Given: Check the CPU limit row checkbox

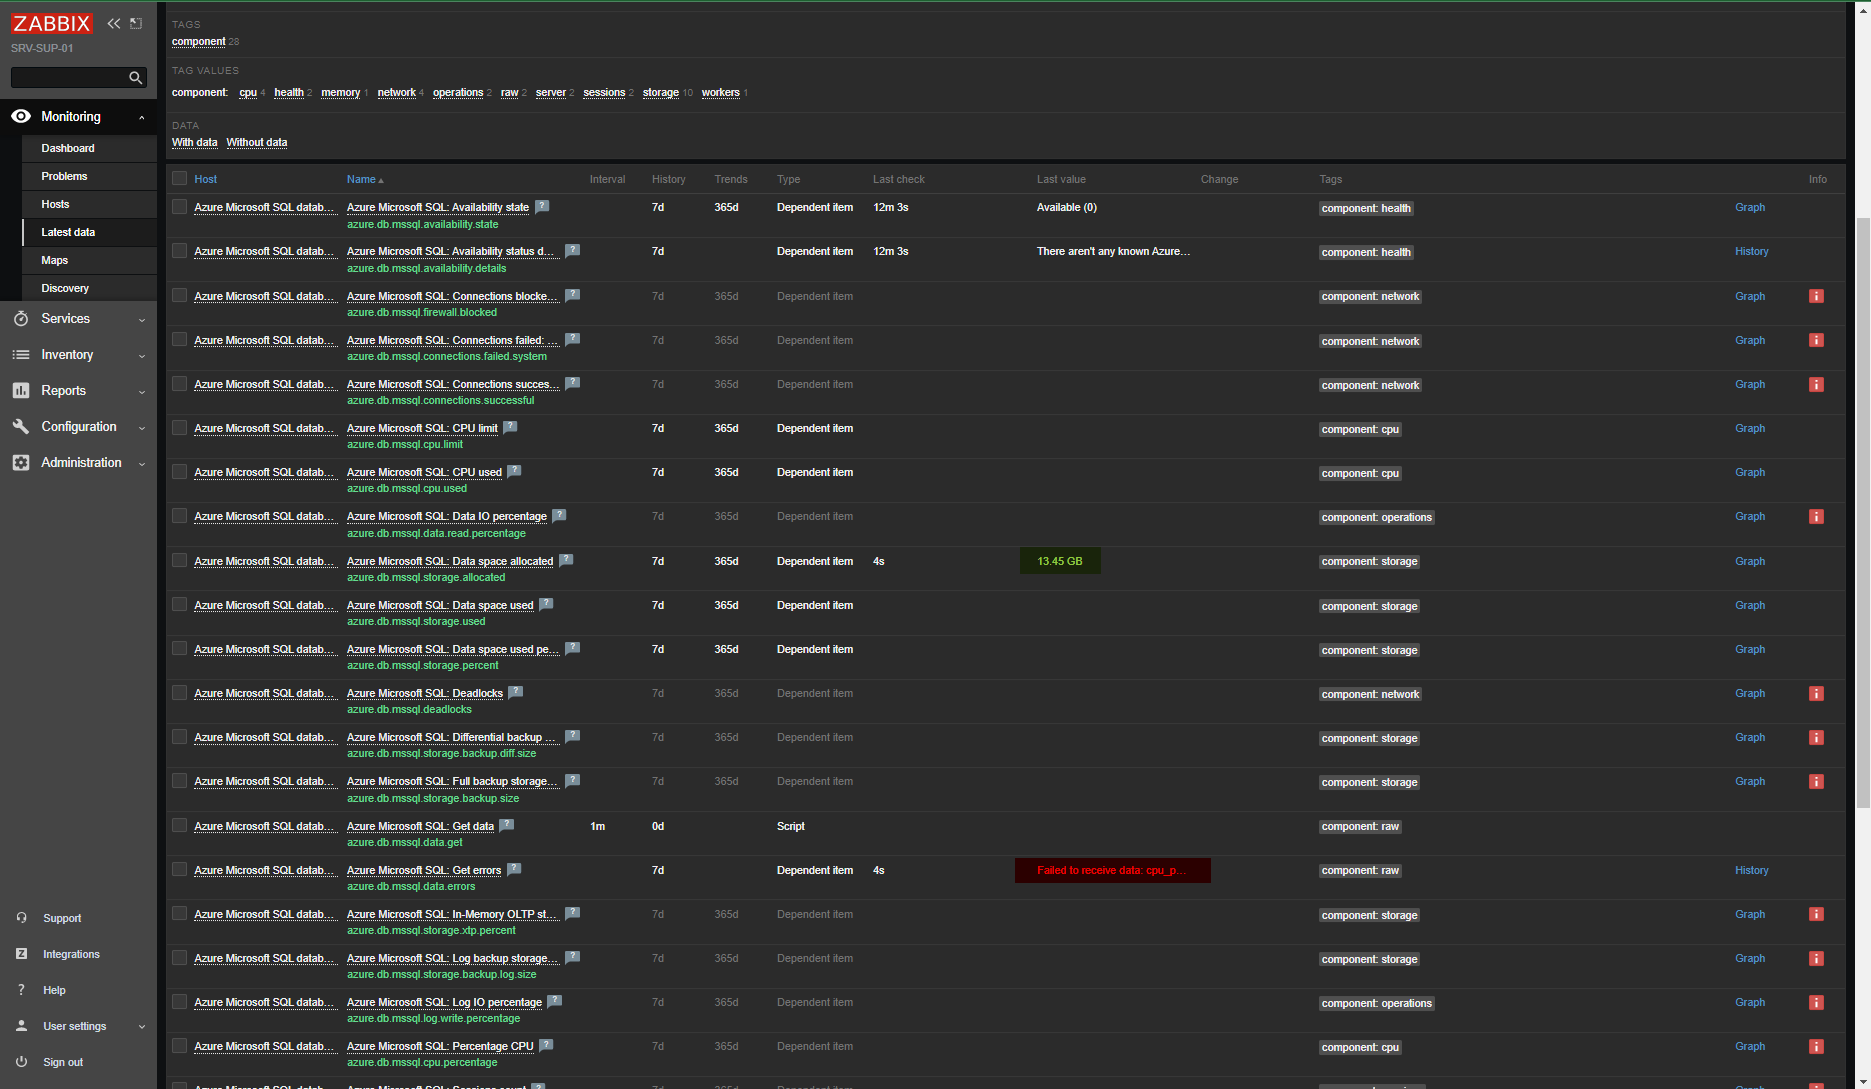Looking at the screenshot, I should click(x=179, y=428).
